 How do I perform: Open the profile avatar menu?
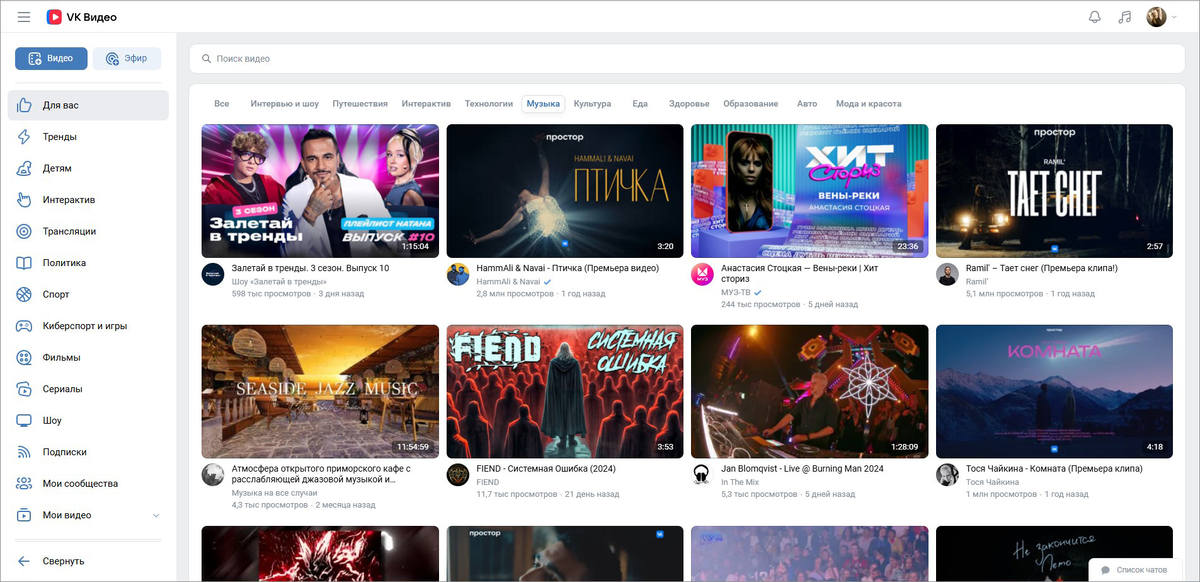[x=1162, y=17]
